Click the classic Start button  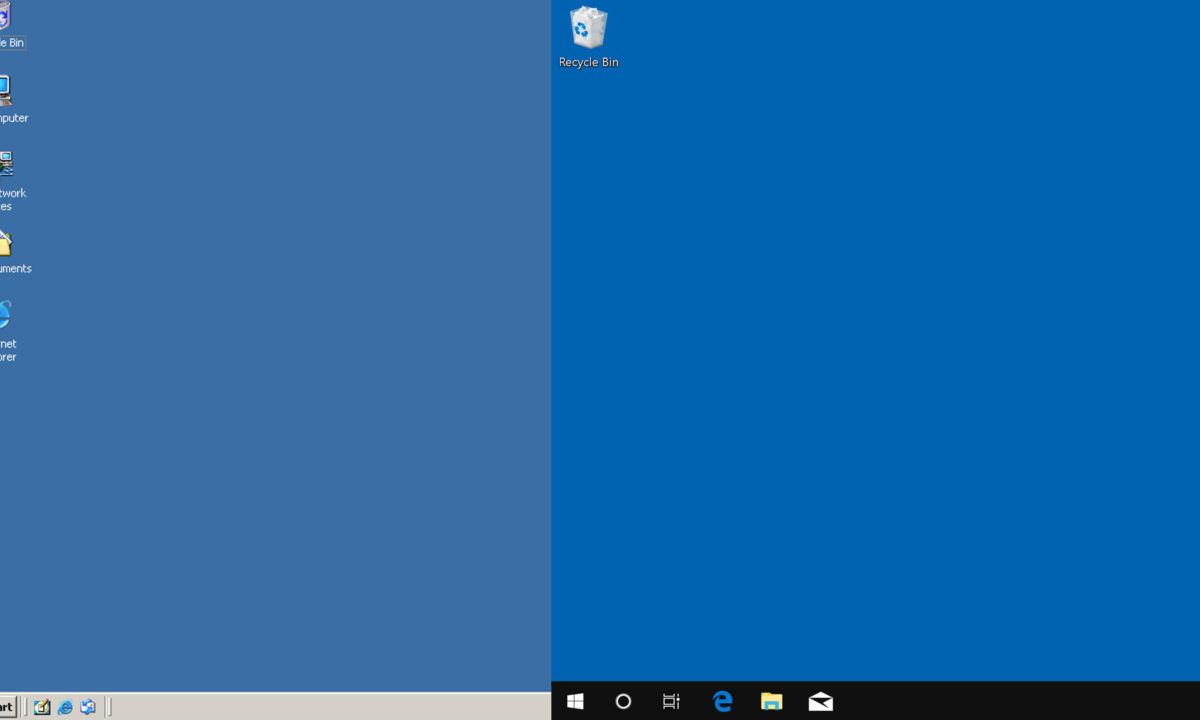(7, 707)
